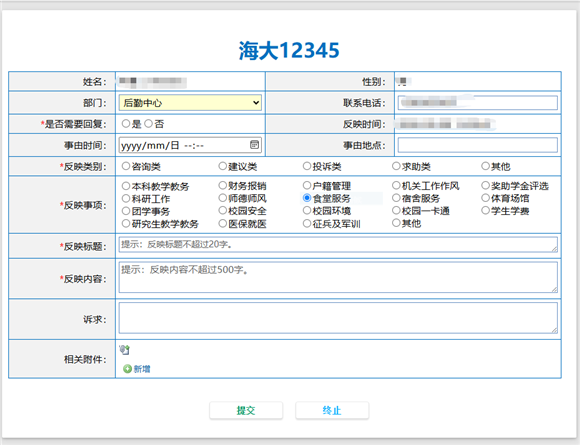
Task: Select 征兵及军训 radio option
Action: [x=307, y=223]
